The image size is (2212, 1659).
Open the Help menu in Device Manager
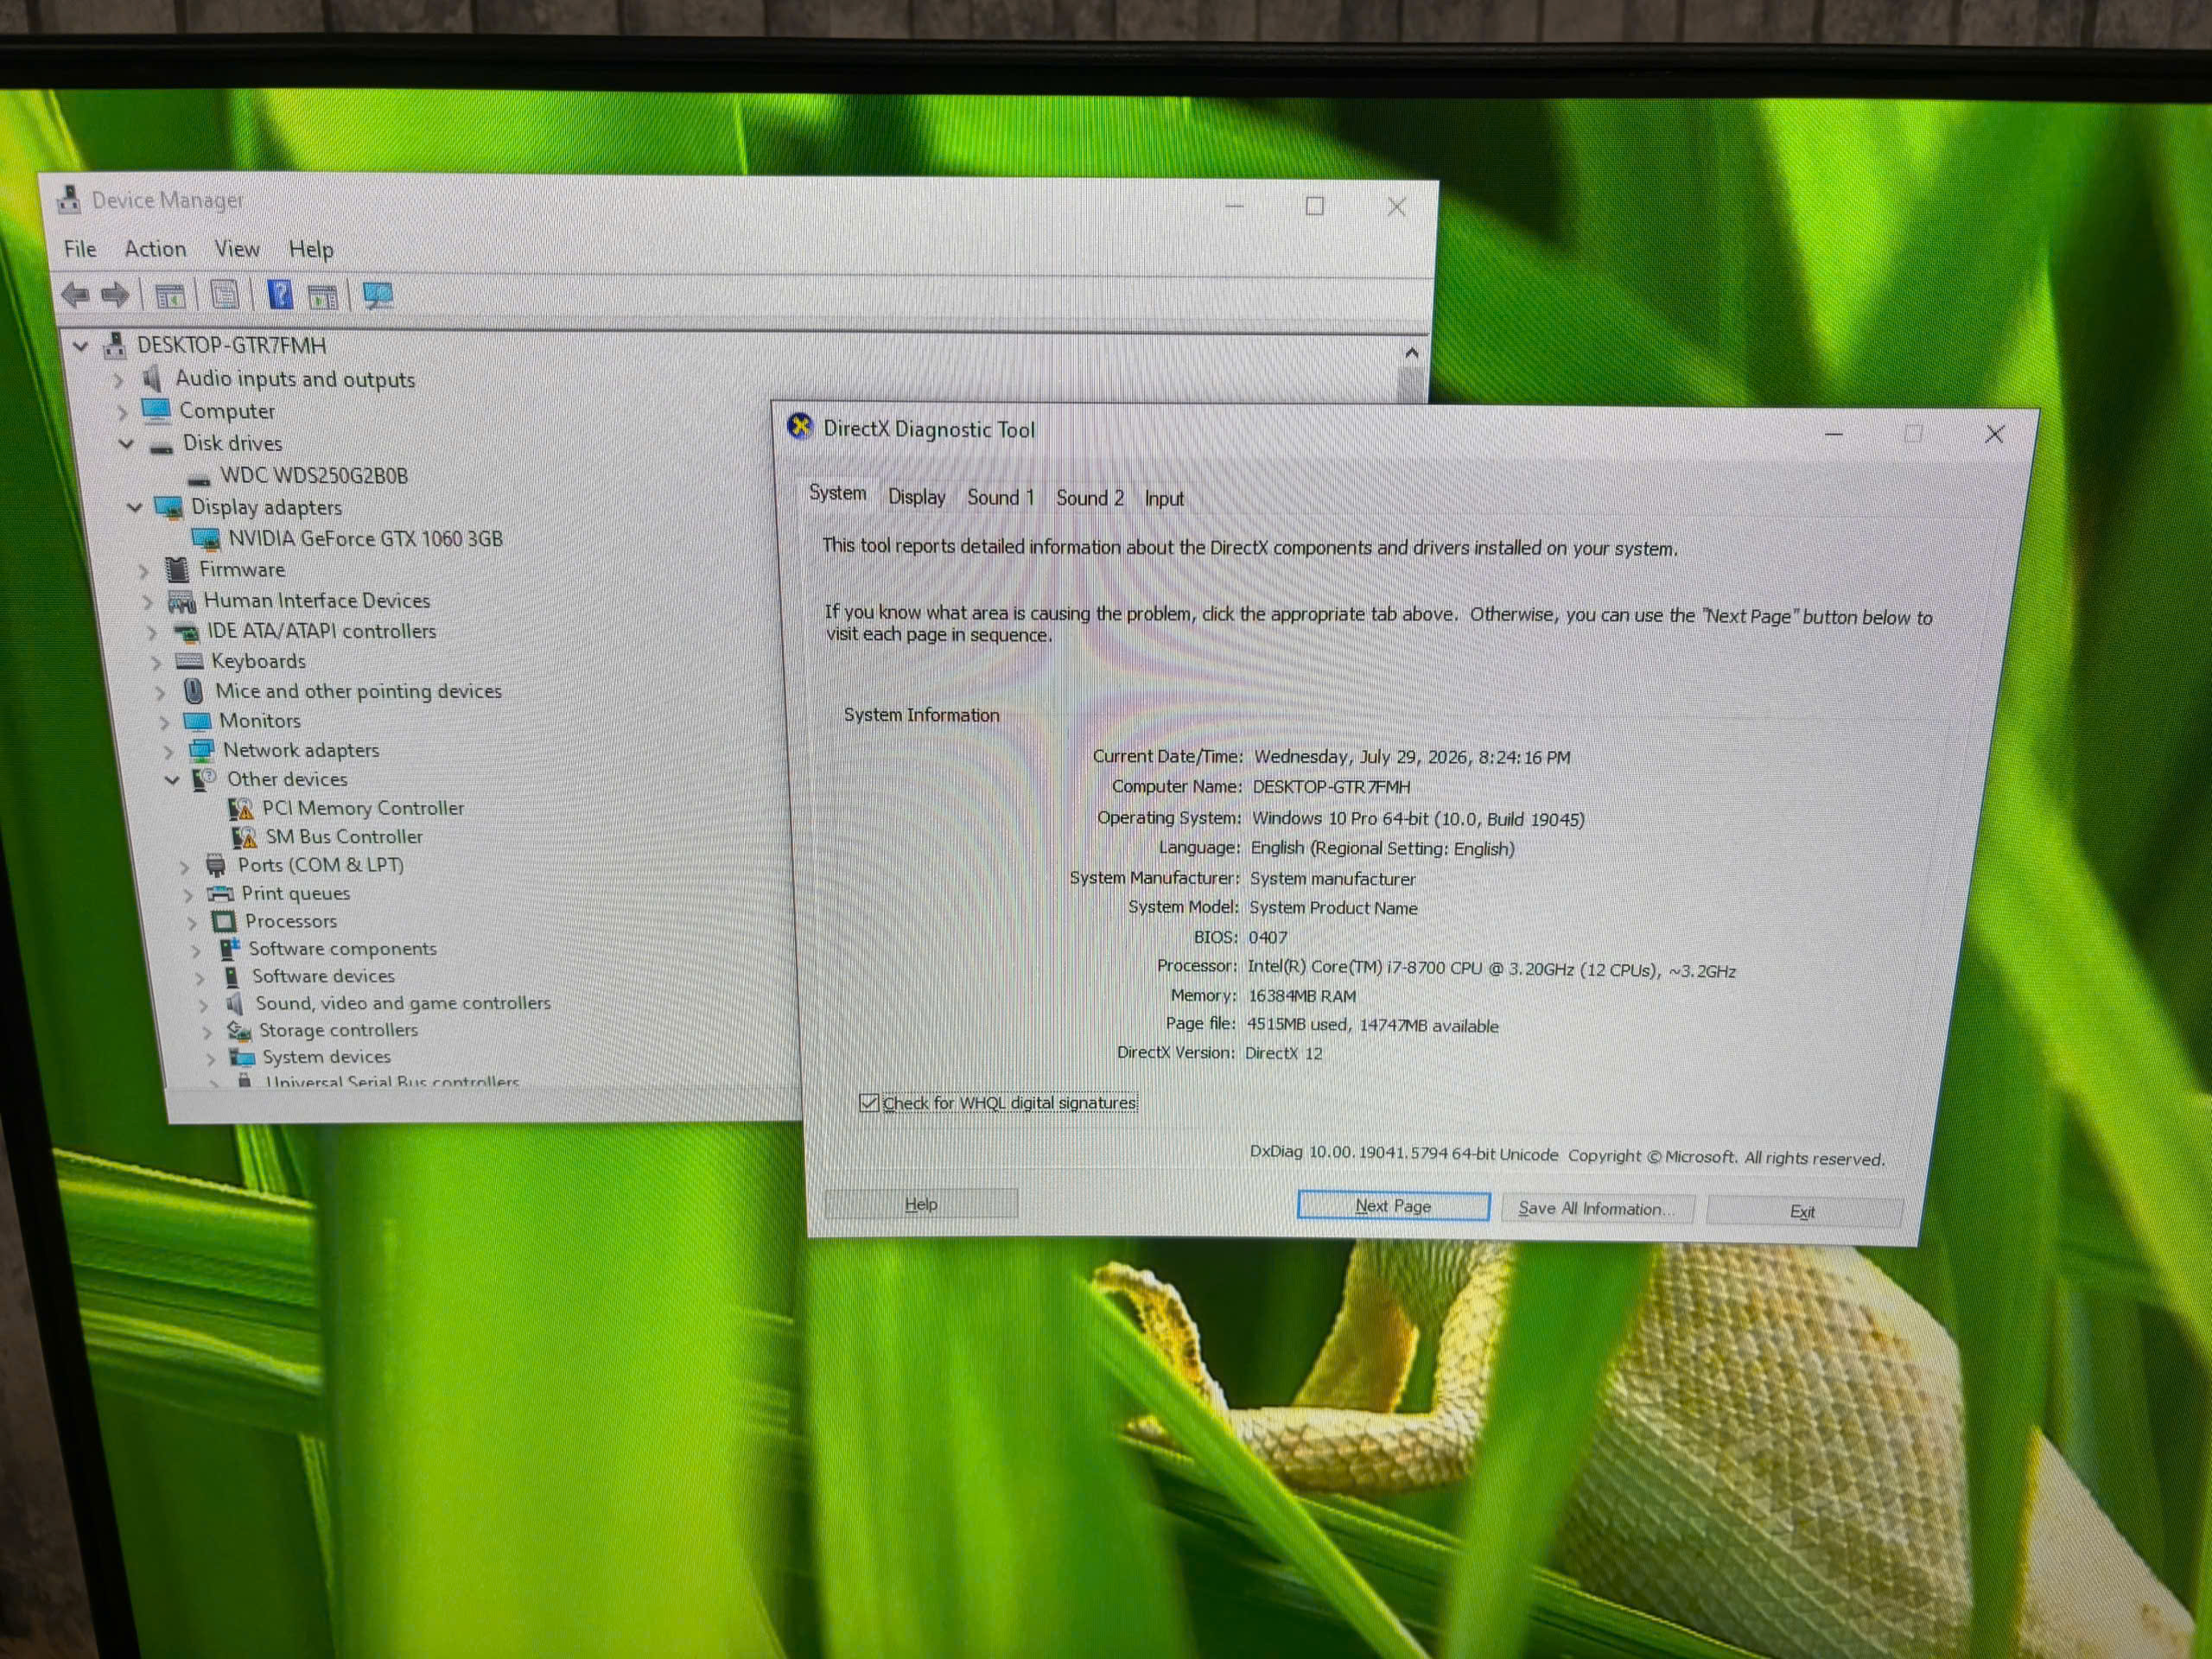point(311,250)
